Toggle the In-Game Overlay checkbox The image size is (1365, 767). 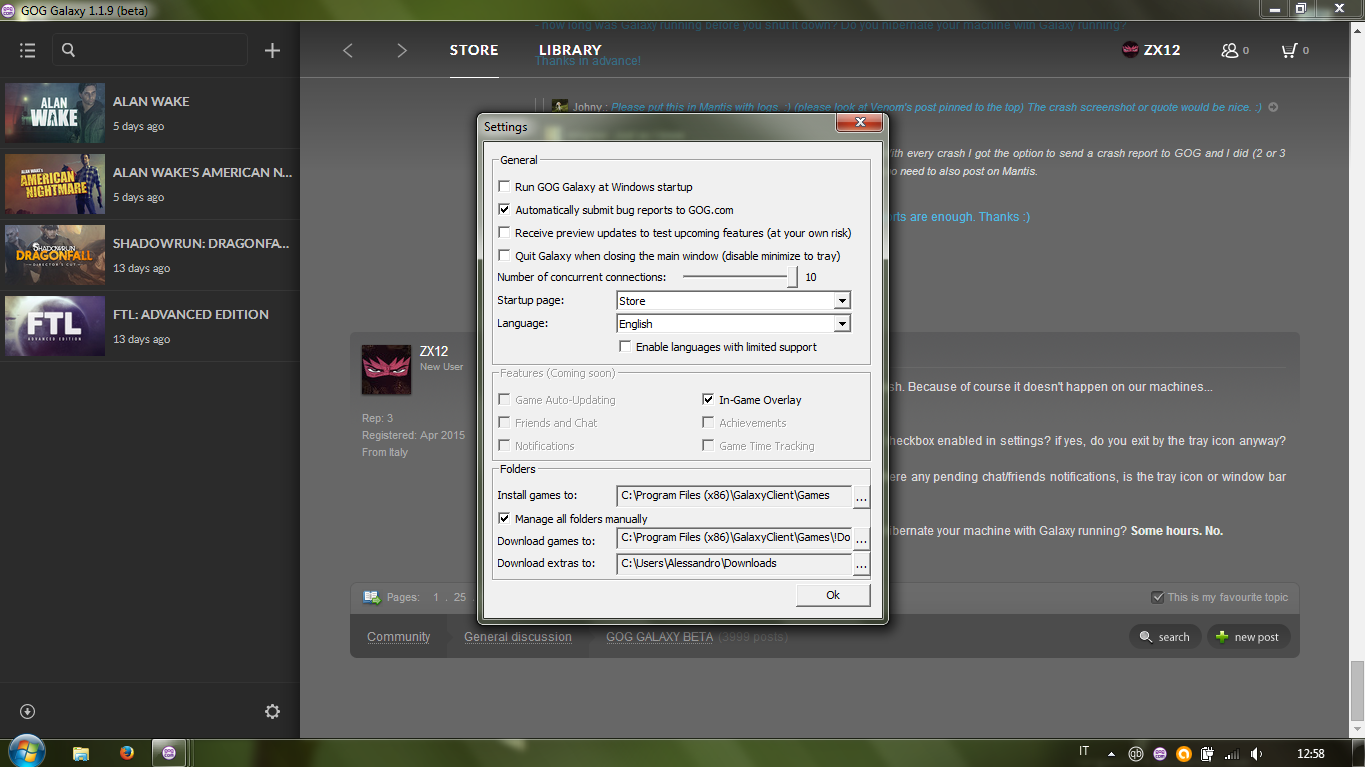(708, 400)
